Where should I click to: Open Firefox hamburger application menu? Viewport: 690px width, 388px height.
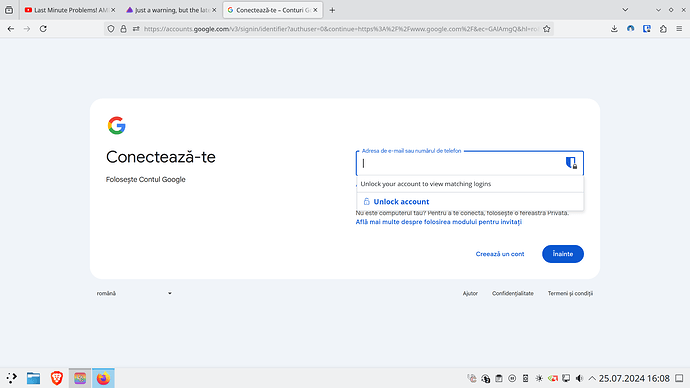[679, 29]
